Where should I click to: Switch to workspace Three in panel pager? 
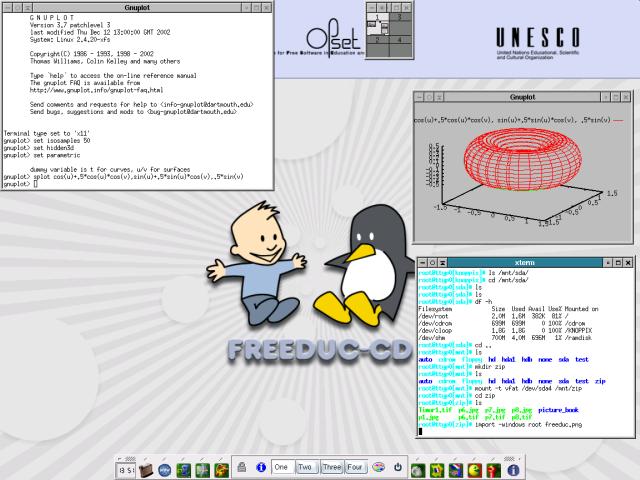click(332, 467)
